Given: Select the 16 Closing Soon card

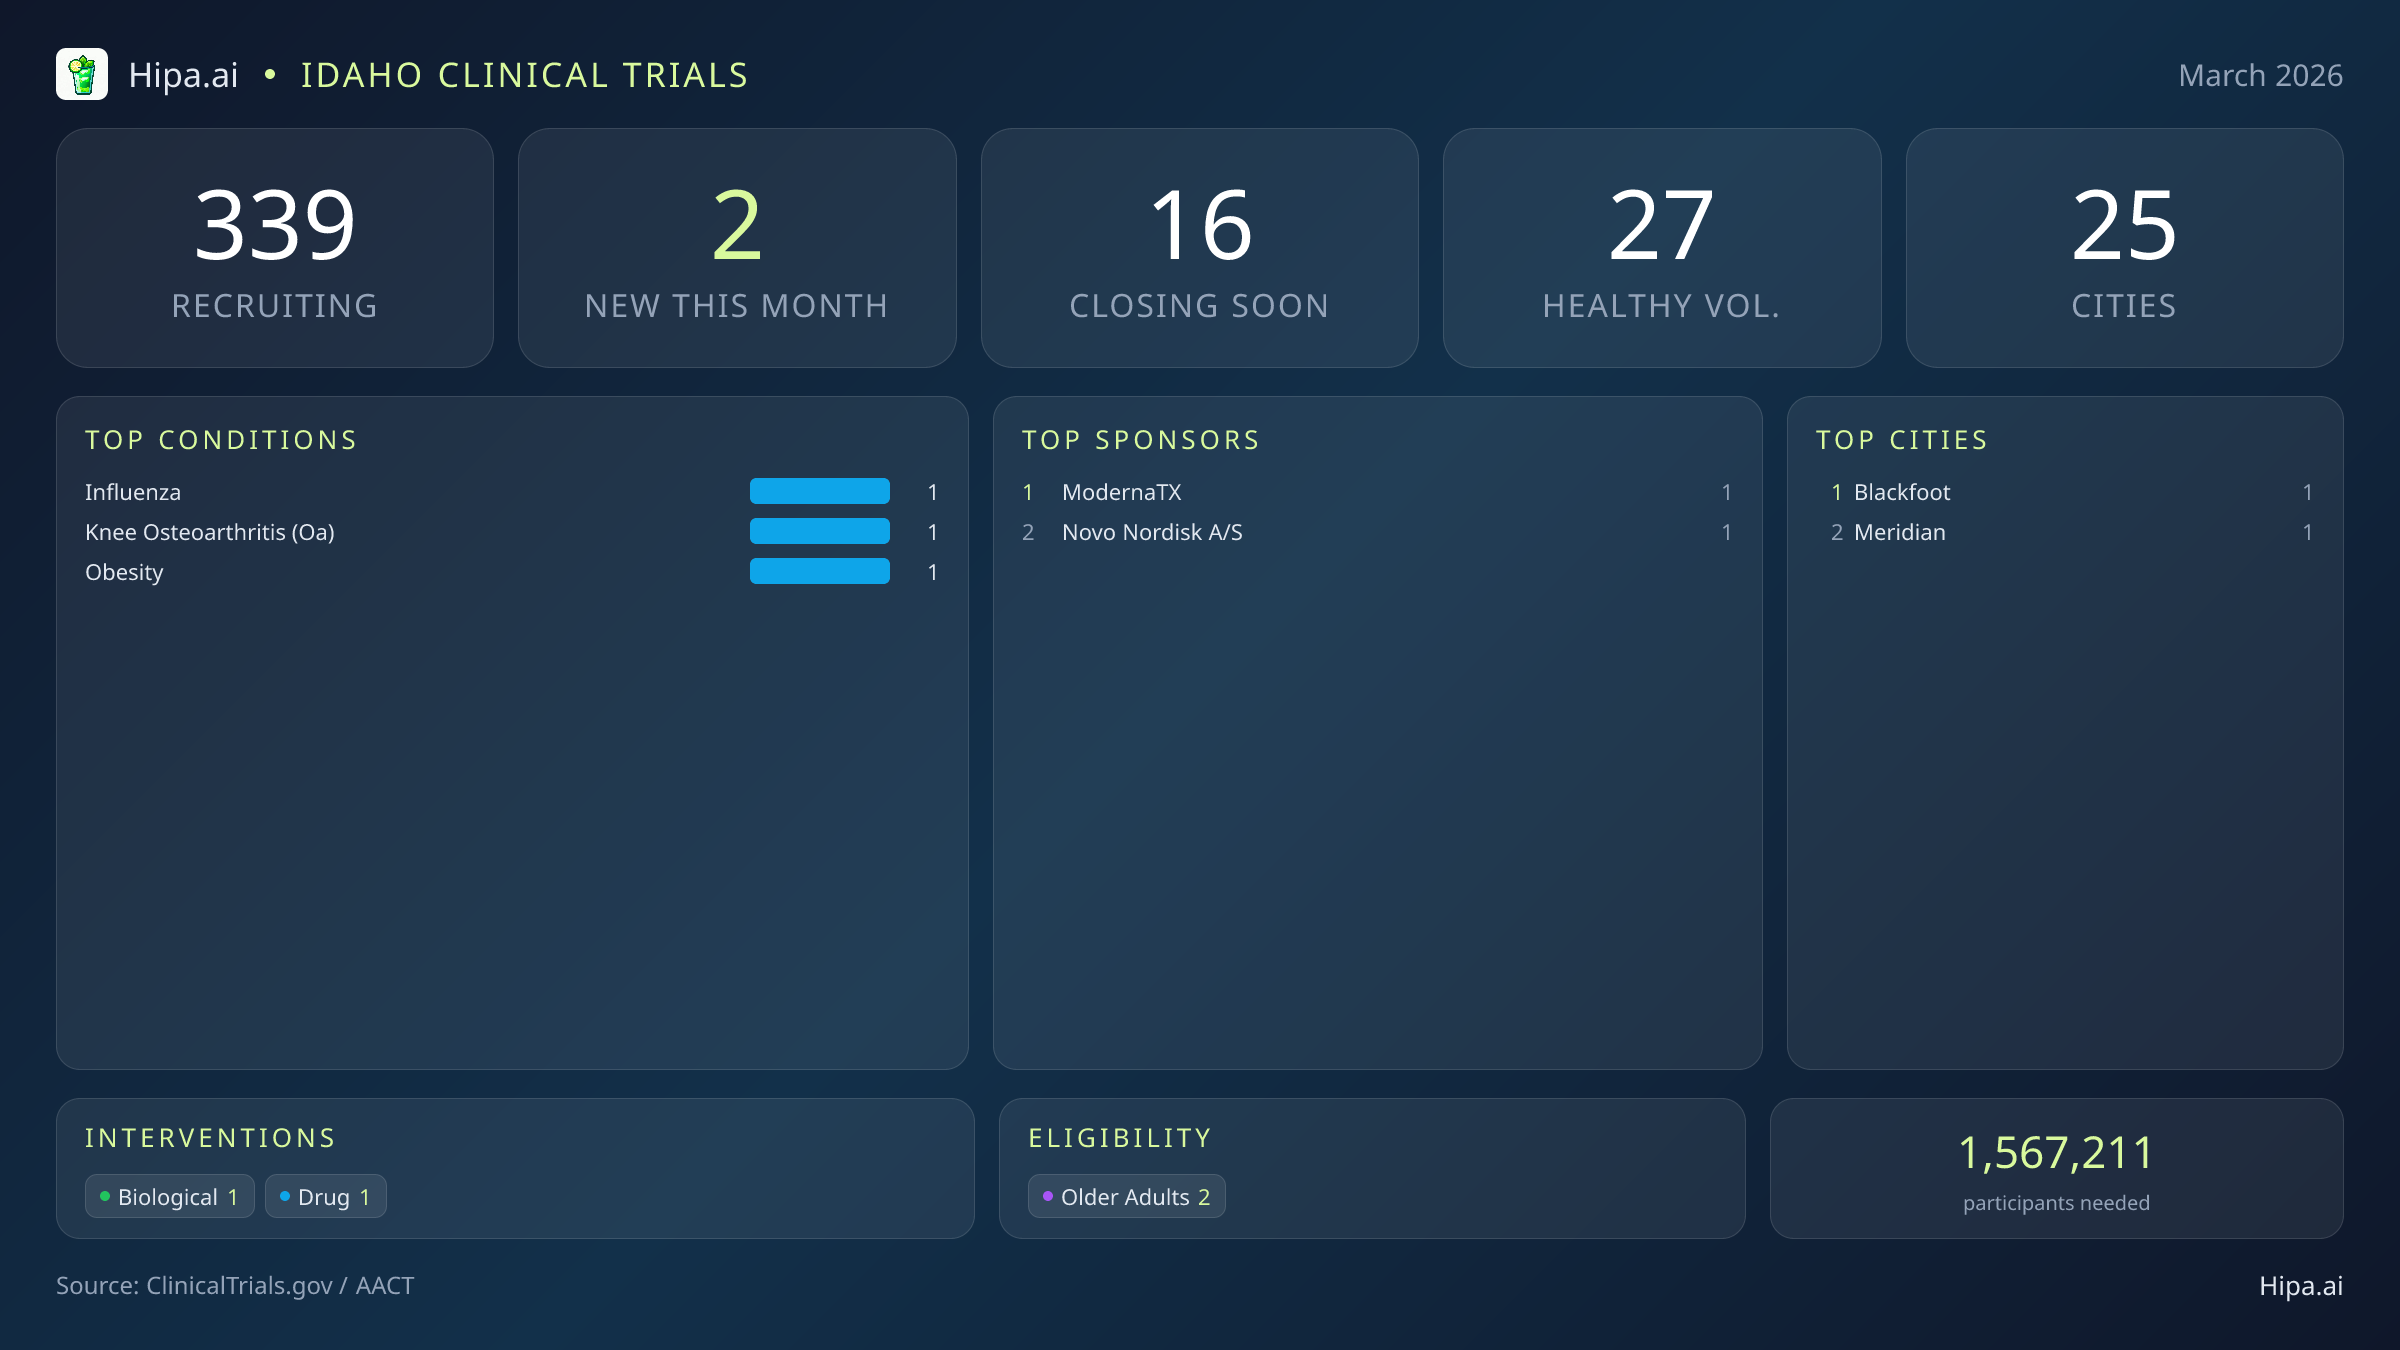Looking at the screenshot, I should pyautogui.click(x=1200, y=247).
